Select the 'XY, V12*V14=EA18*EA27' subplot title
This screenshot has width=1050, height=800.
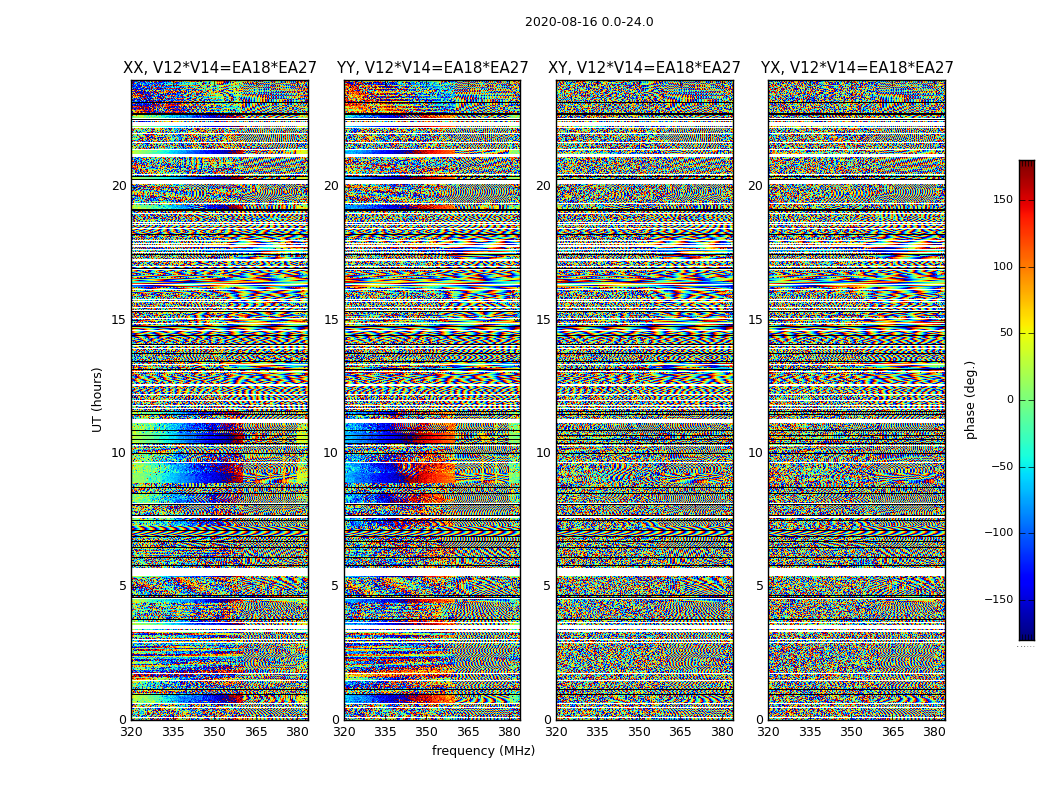644,68
